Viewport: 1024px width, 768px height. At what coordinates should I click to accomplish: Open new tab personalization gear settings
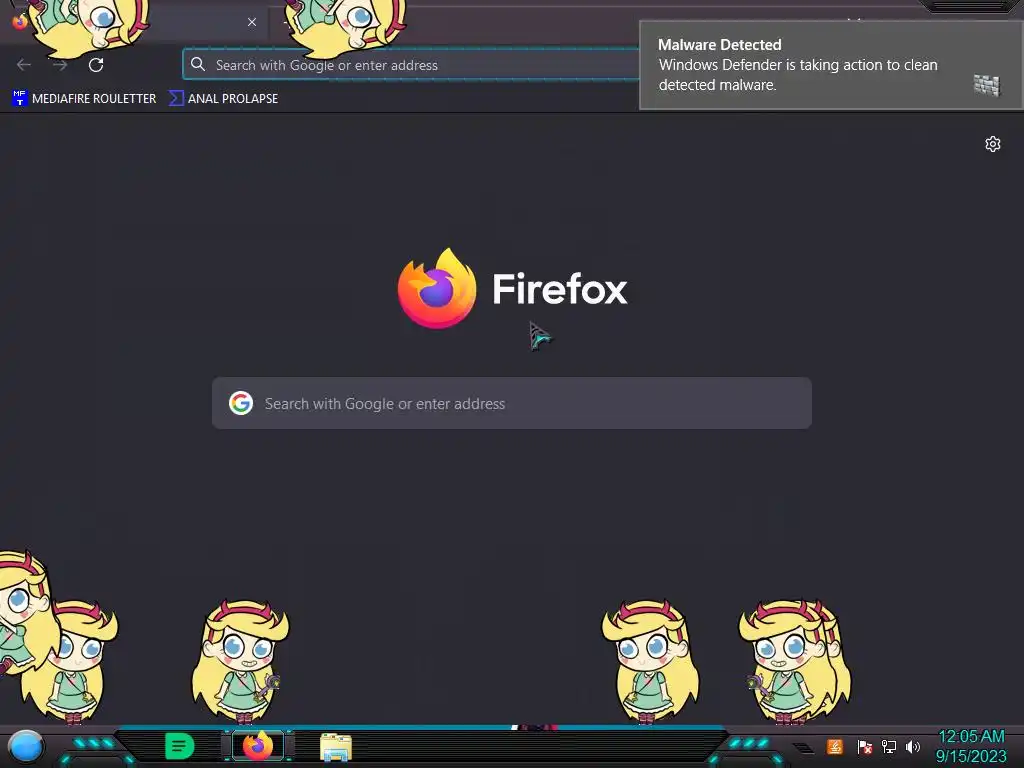pyautogui.click(x=993, y=144)
